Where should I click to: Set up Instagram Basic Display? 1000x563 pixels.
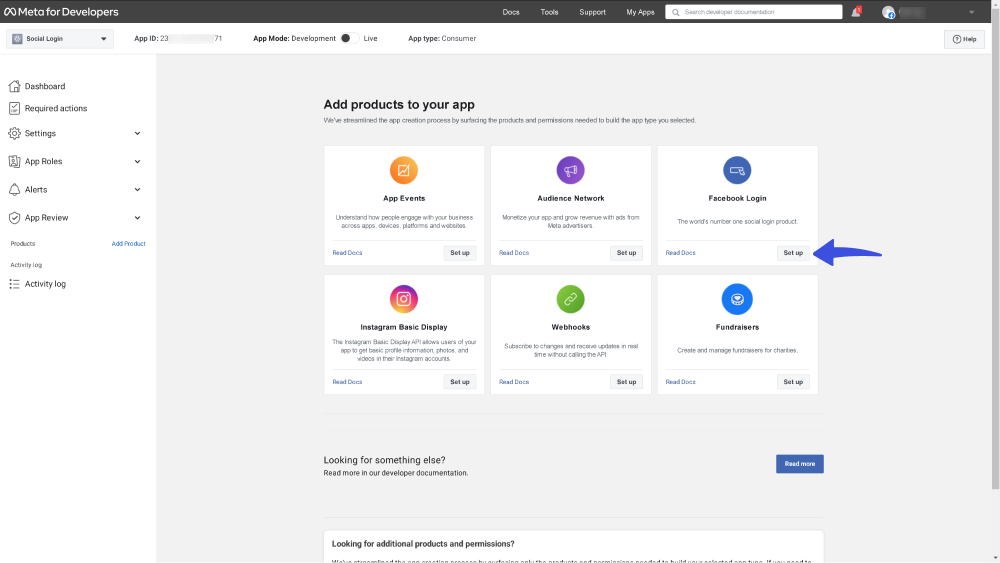coord(460,382)
